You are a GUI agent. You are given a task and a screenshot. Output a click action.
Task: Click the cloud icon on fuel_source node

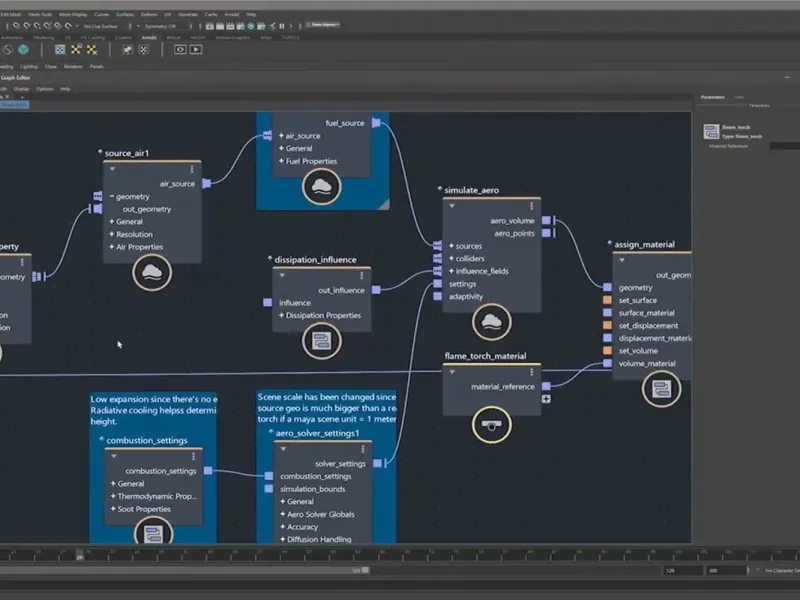tap(322, 186)
